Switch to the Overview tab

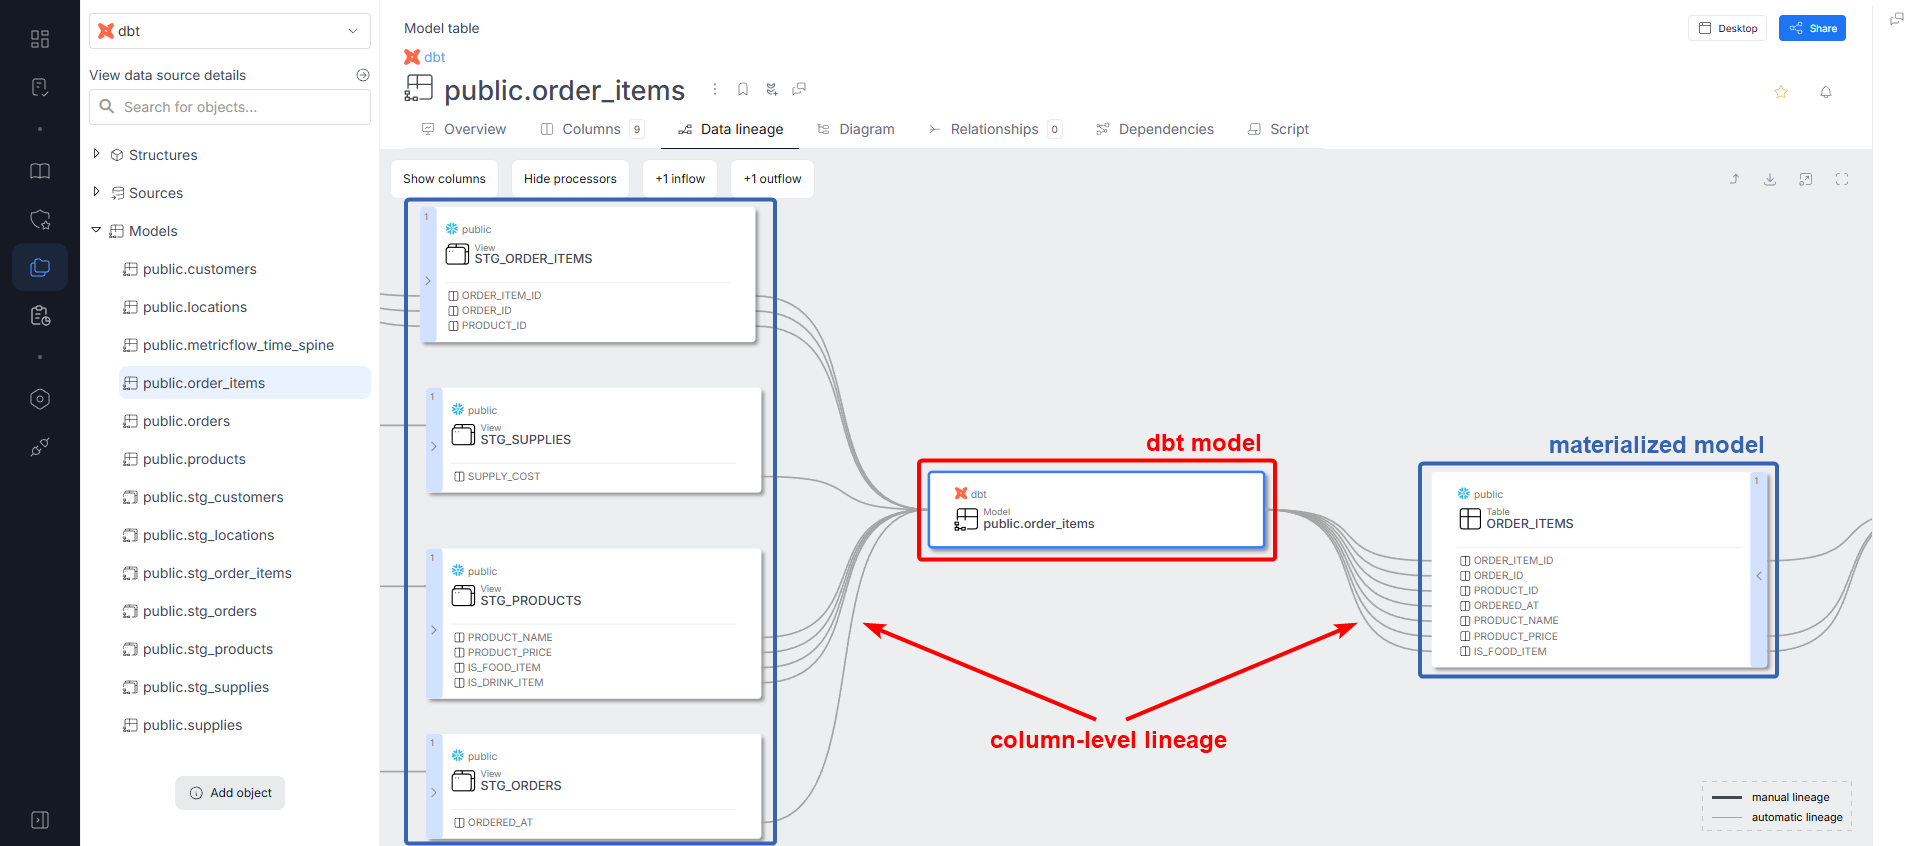[464, 129]
